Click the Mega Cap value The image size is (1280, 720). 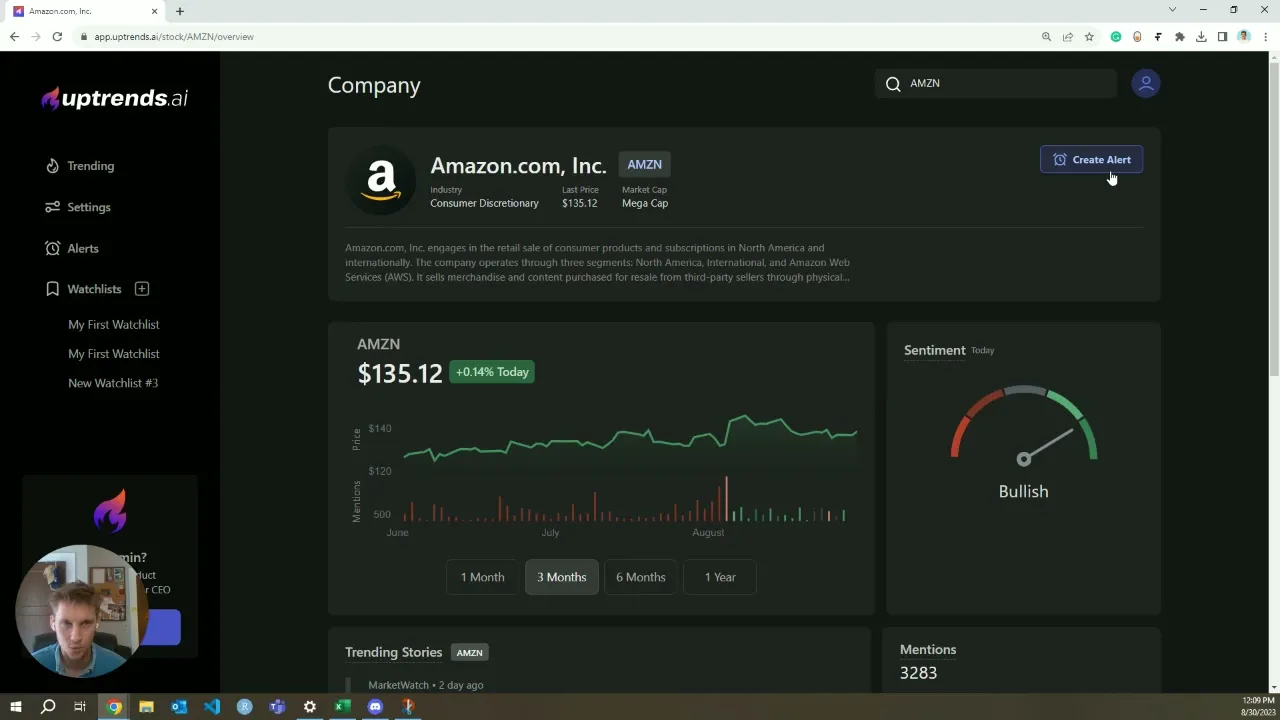[645, 203]
